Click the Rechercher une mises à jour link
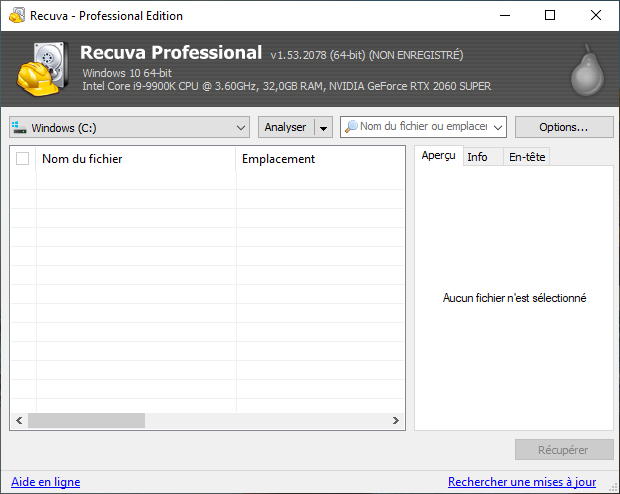Screen dimensions: 620x494 click(x=522, y=482)
